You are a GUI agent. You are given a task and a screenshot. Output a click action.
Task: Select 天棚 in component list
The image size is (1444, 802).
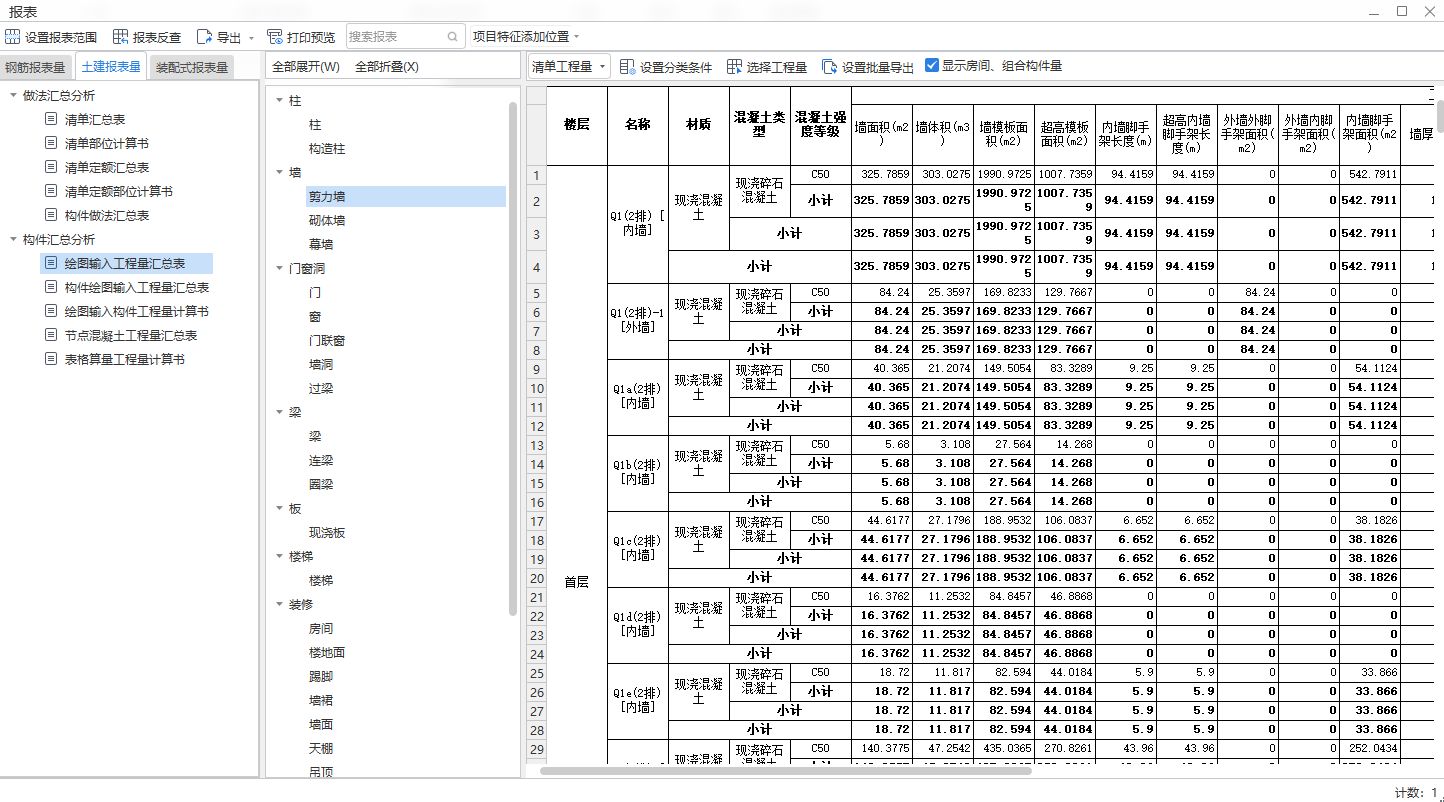point(321,748)
